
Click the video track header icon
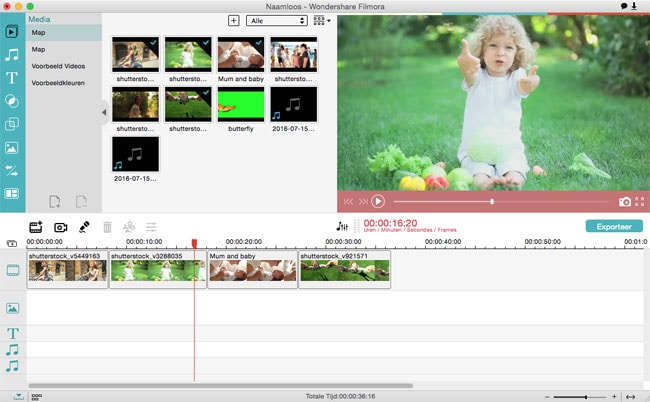coord(13,270)
